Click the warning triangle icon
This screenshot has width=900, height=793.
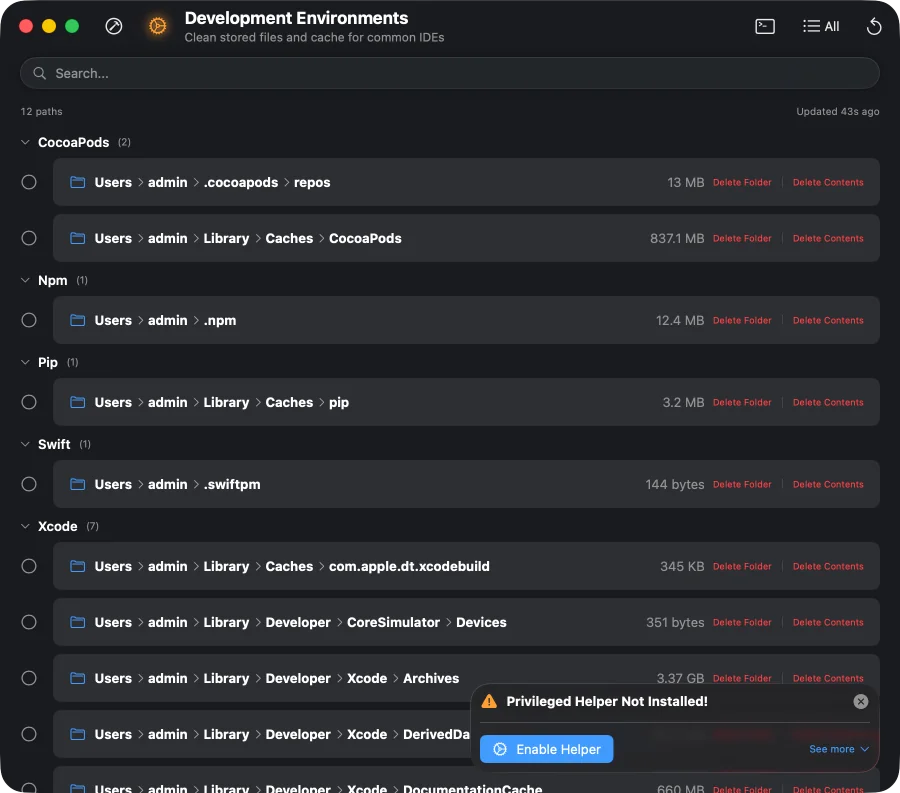coord(489,701)
